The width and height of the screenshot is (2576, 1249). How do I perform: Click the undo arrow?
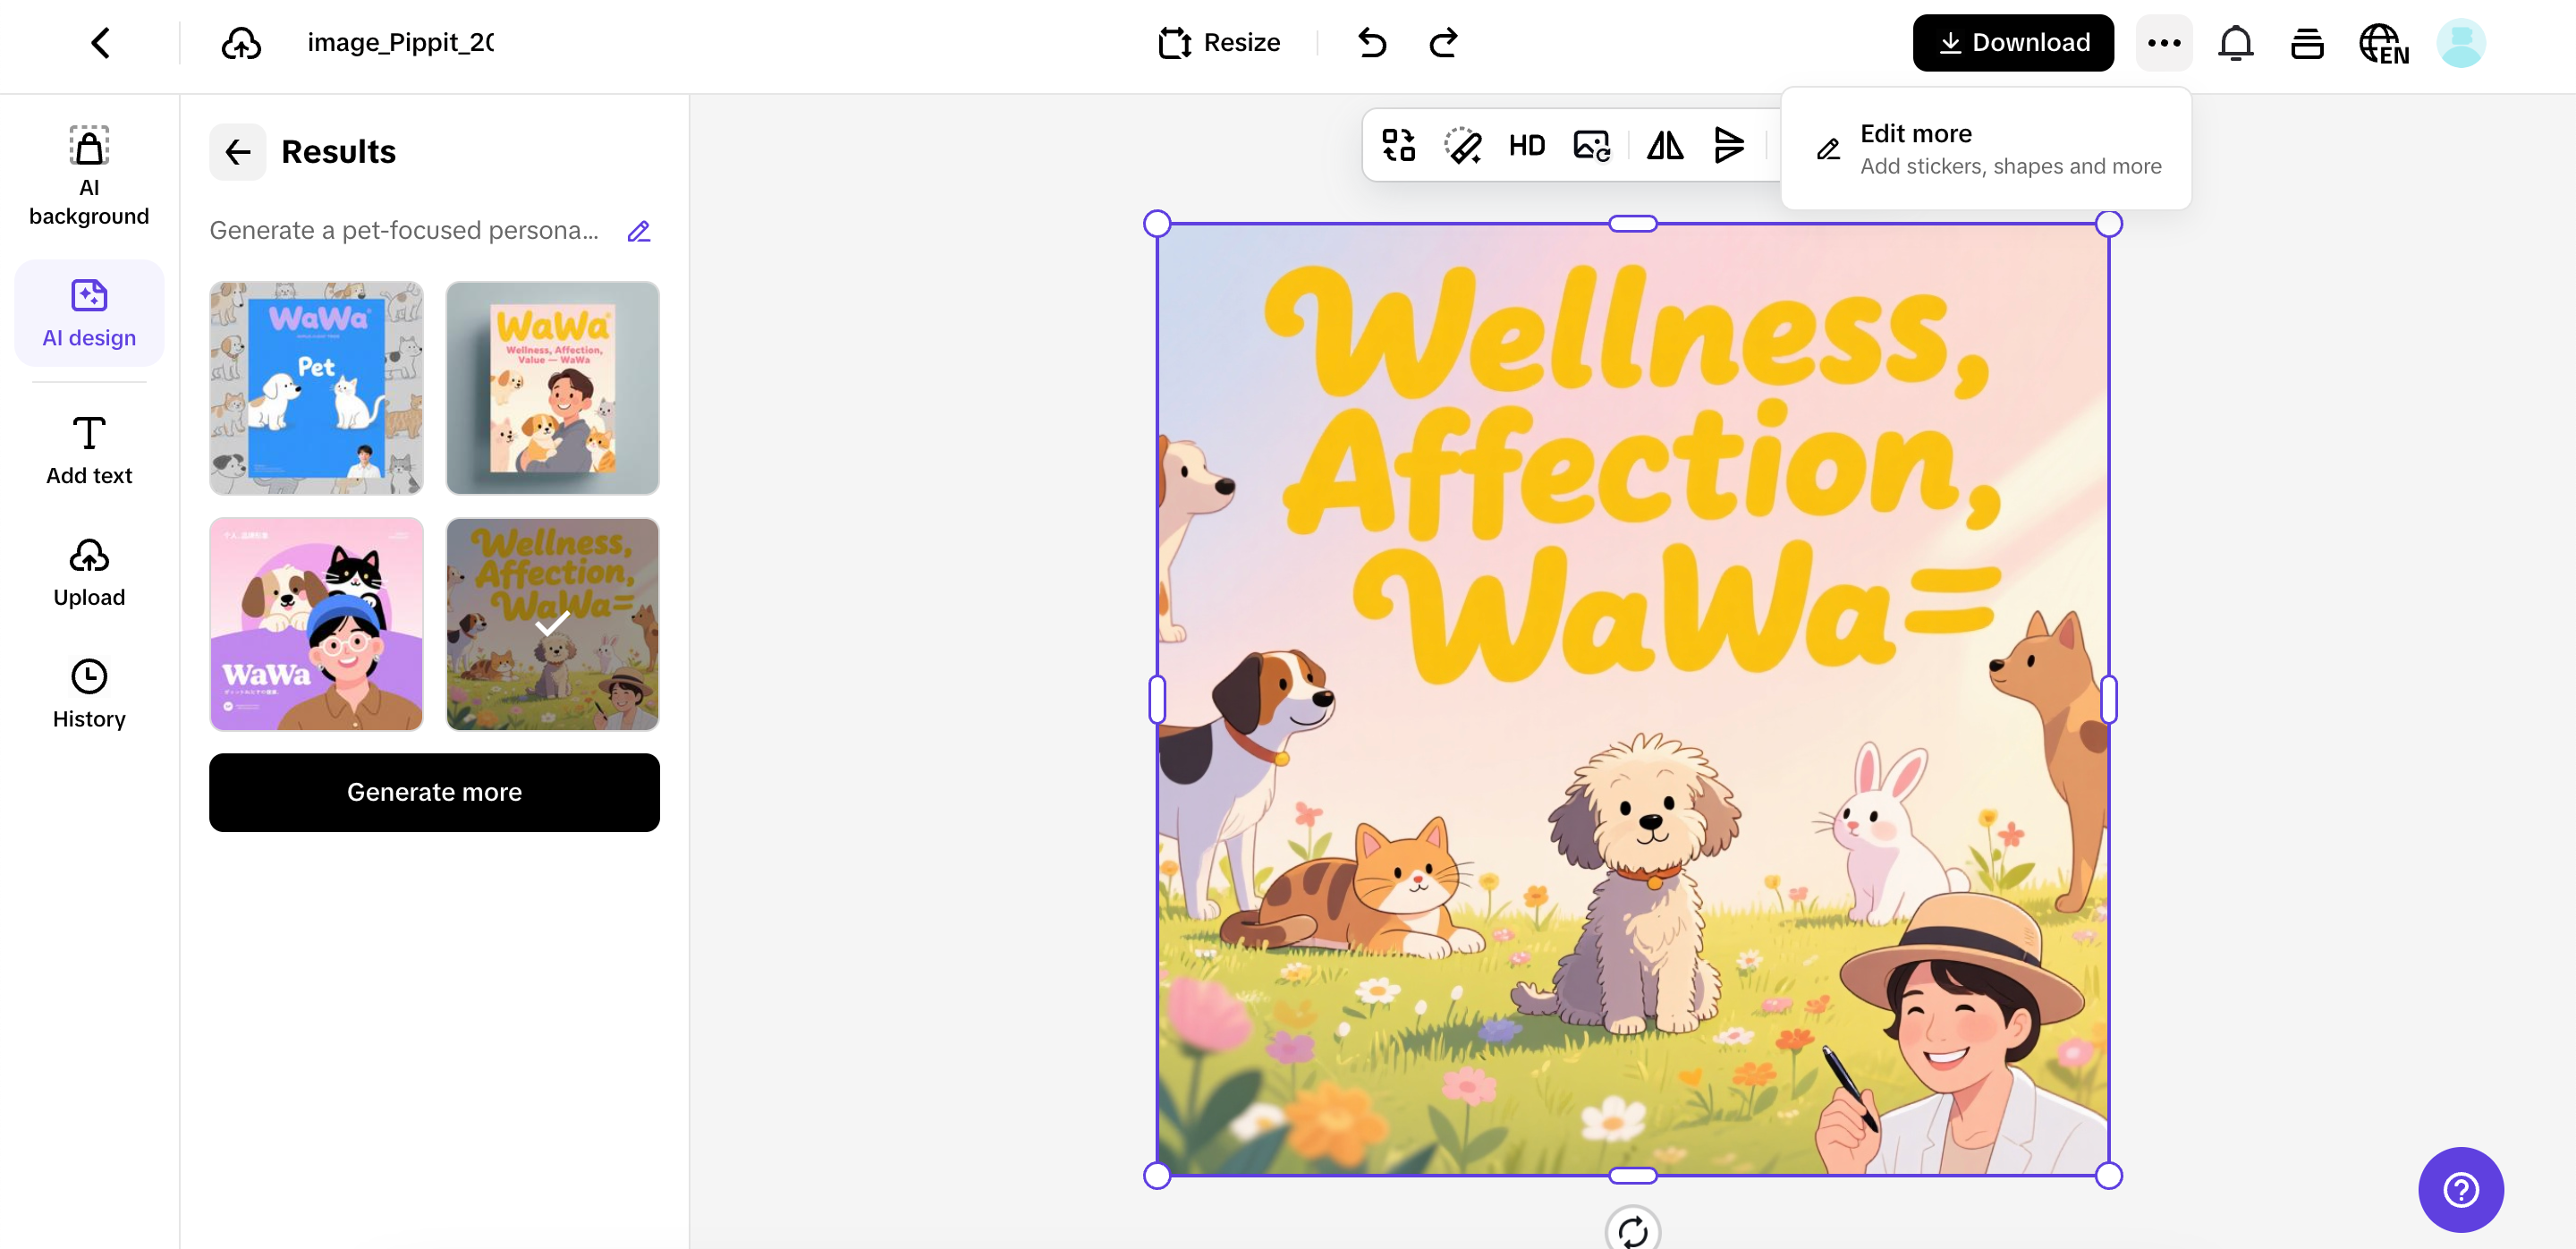pyautogui.click(x=1372, y=43)
